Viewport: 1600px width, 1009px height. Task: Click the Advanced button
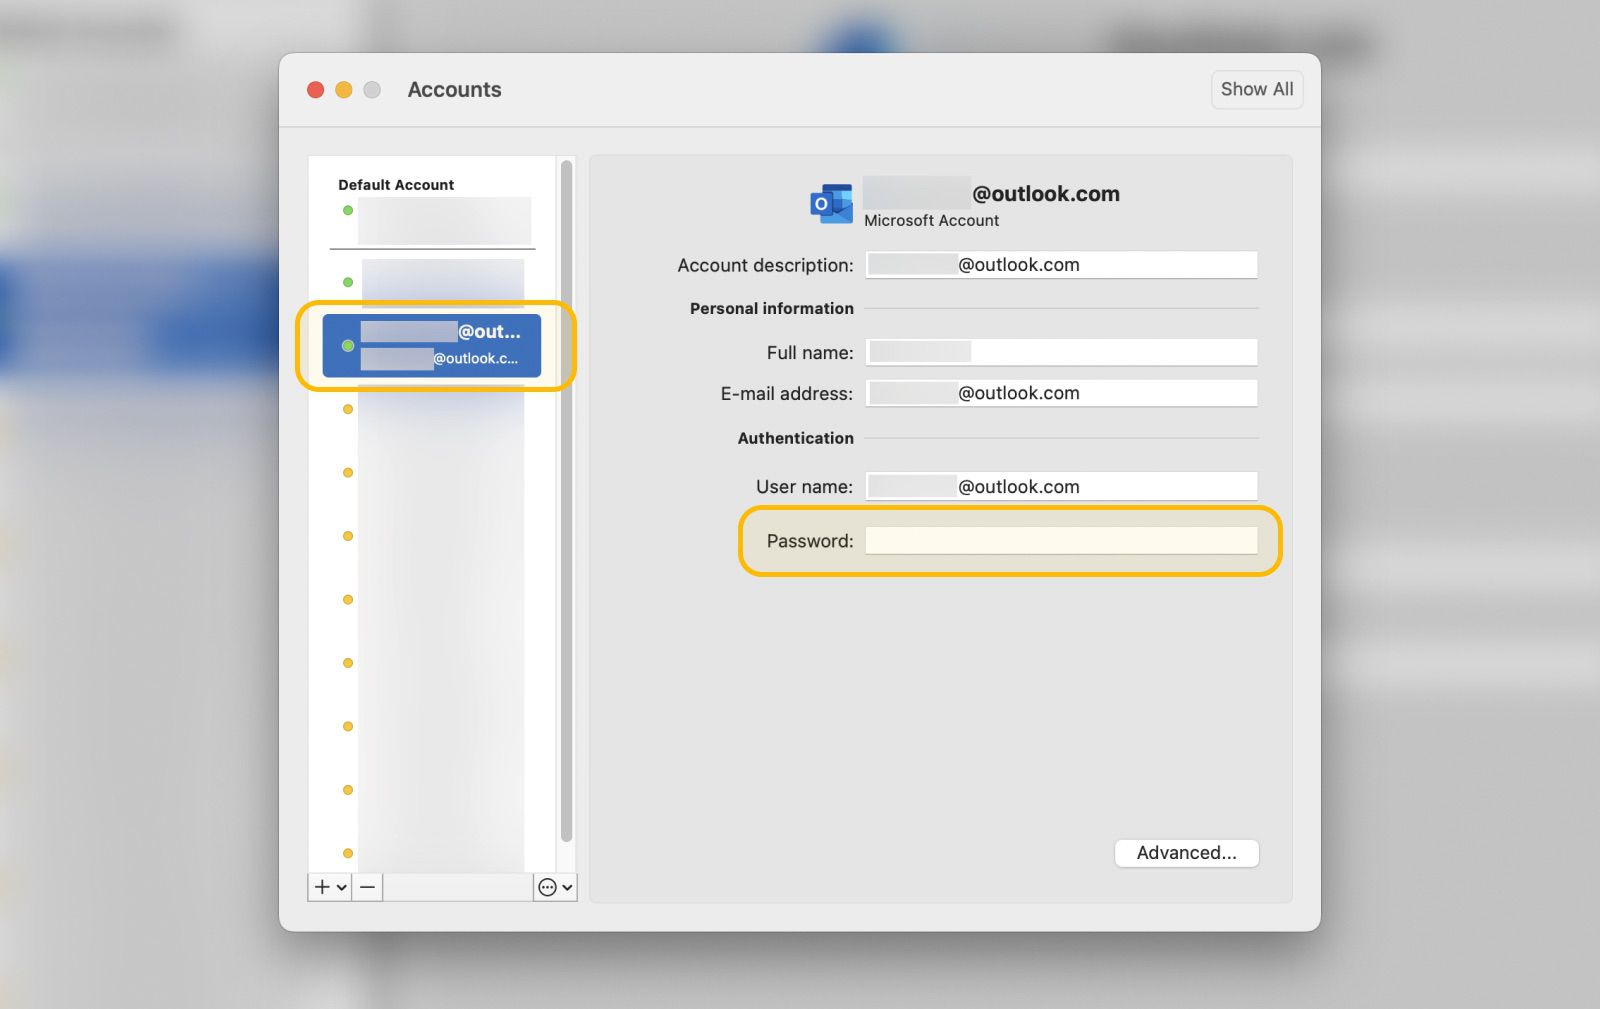tap(1186, 853)
